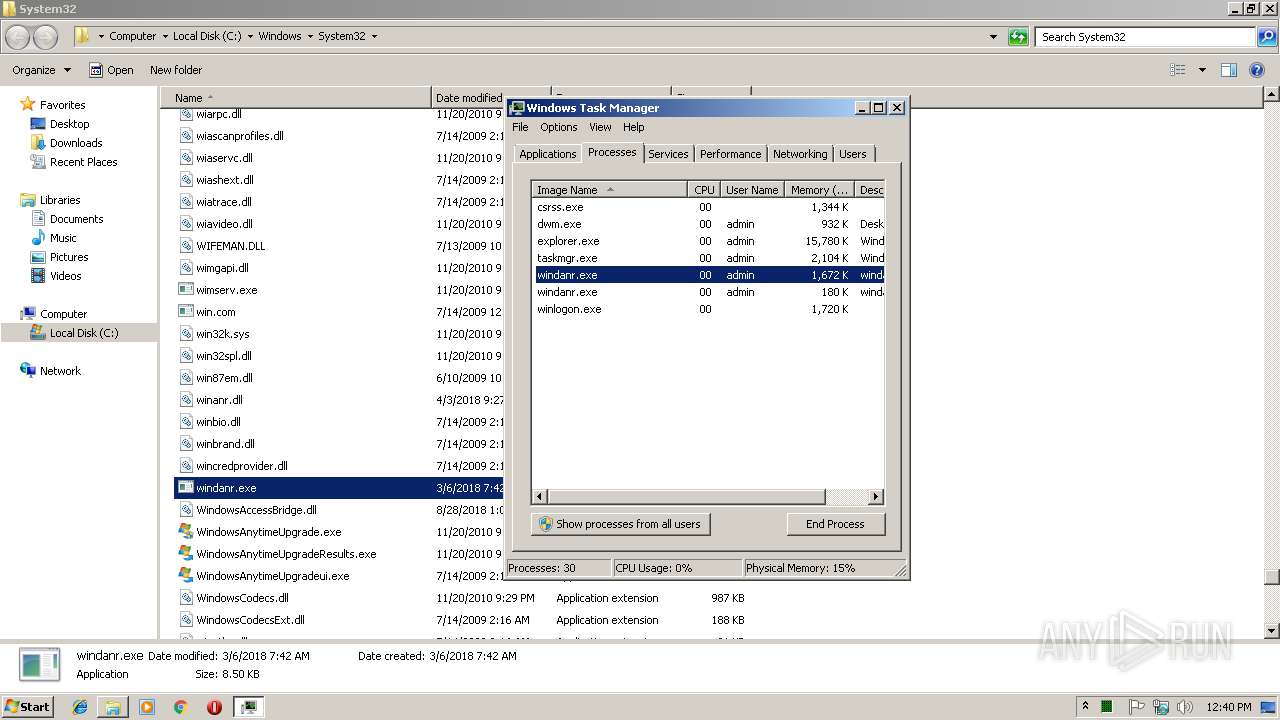Click Task Manager taskbar button
Viewport: 1280px width, 720px height.
(248, 707)
